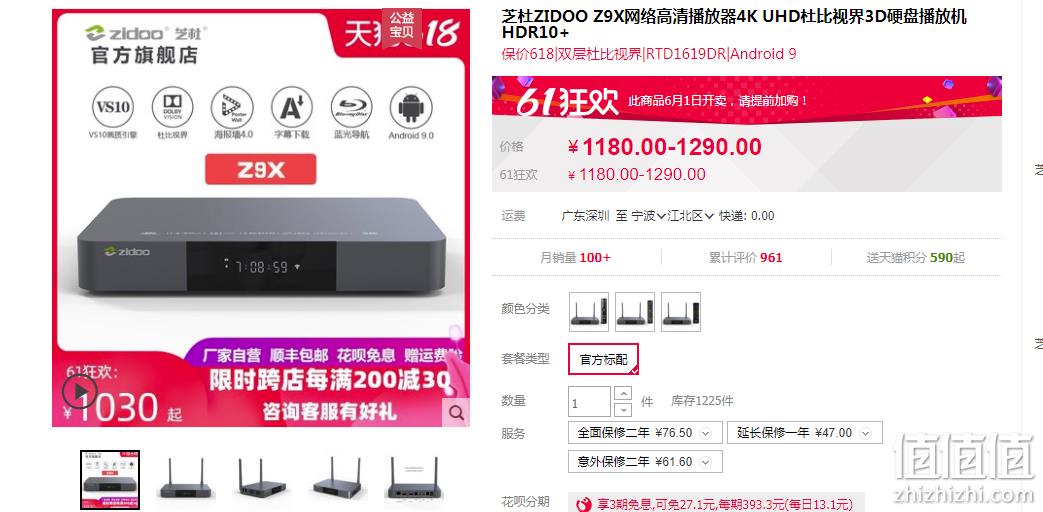This screenshot has height=512, width=1043.
Task: Click the magnifier zoom icon on product image
Action: [x=456, y=412]
